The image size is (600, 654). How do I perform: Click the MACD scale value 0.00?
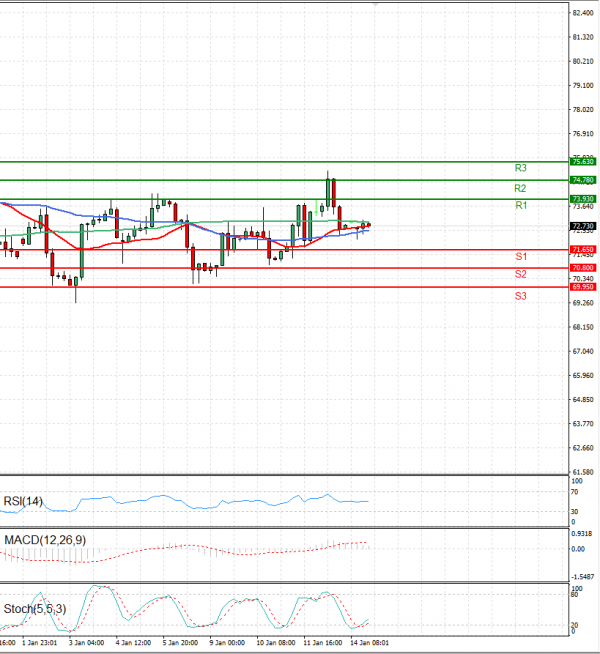tap(578, 549)
